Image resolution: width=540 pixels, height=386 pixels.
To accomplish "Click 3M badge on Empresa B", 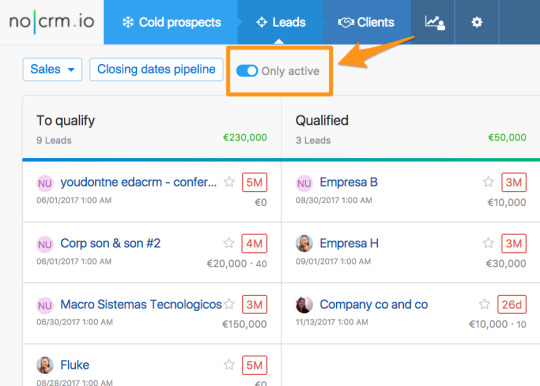I will coord(513,182).
